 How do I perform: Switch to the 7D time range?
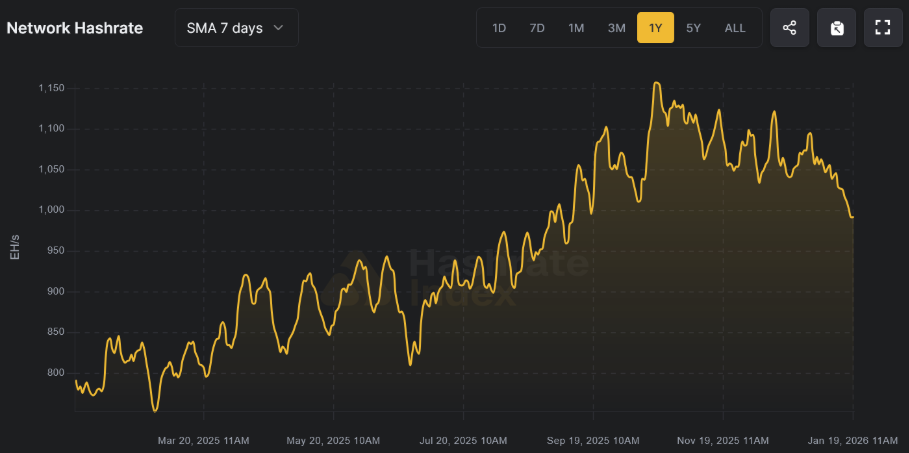[537, 28]
